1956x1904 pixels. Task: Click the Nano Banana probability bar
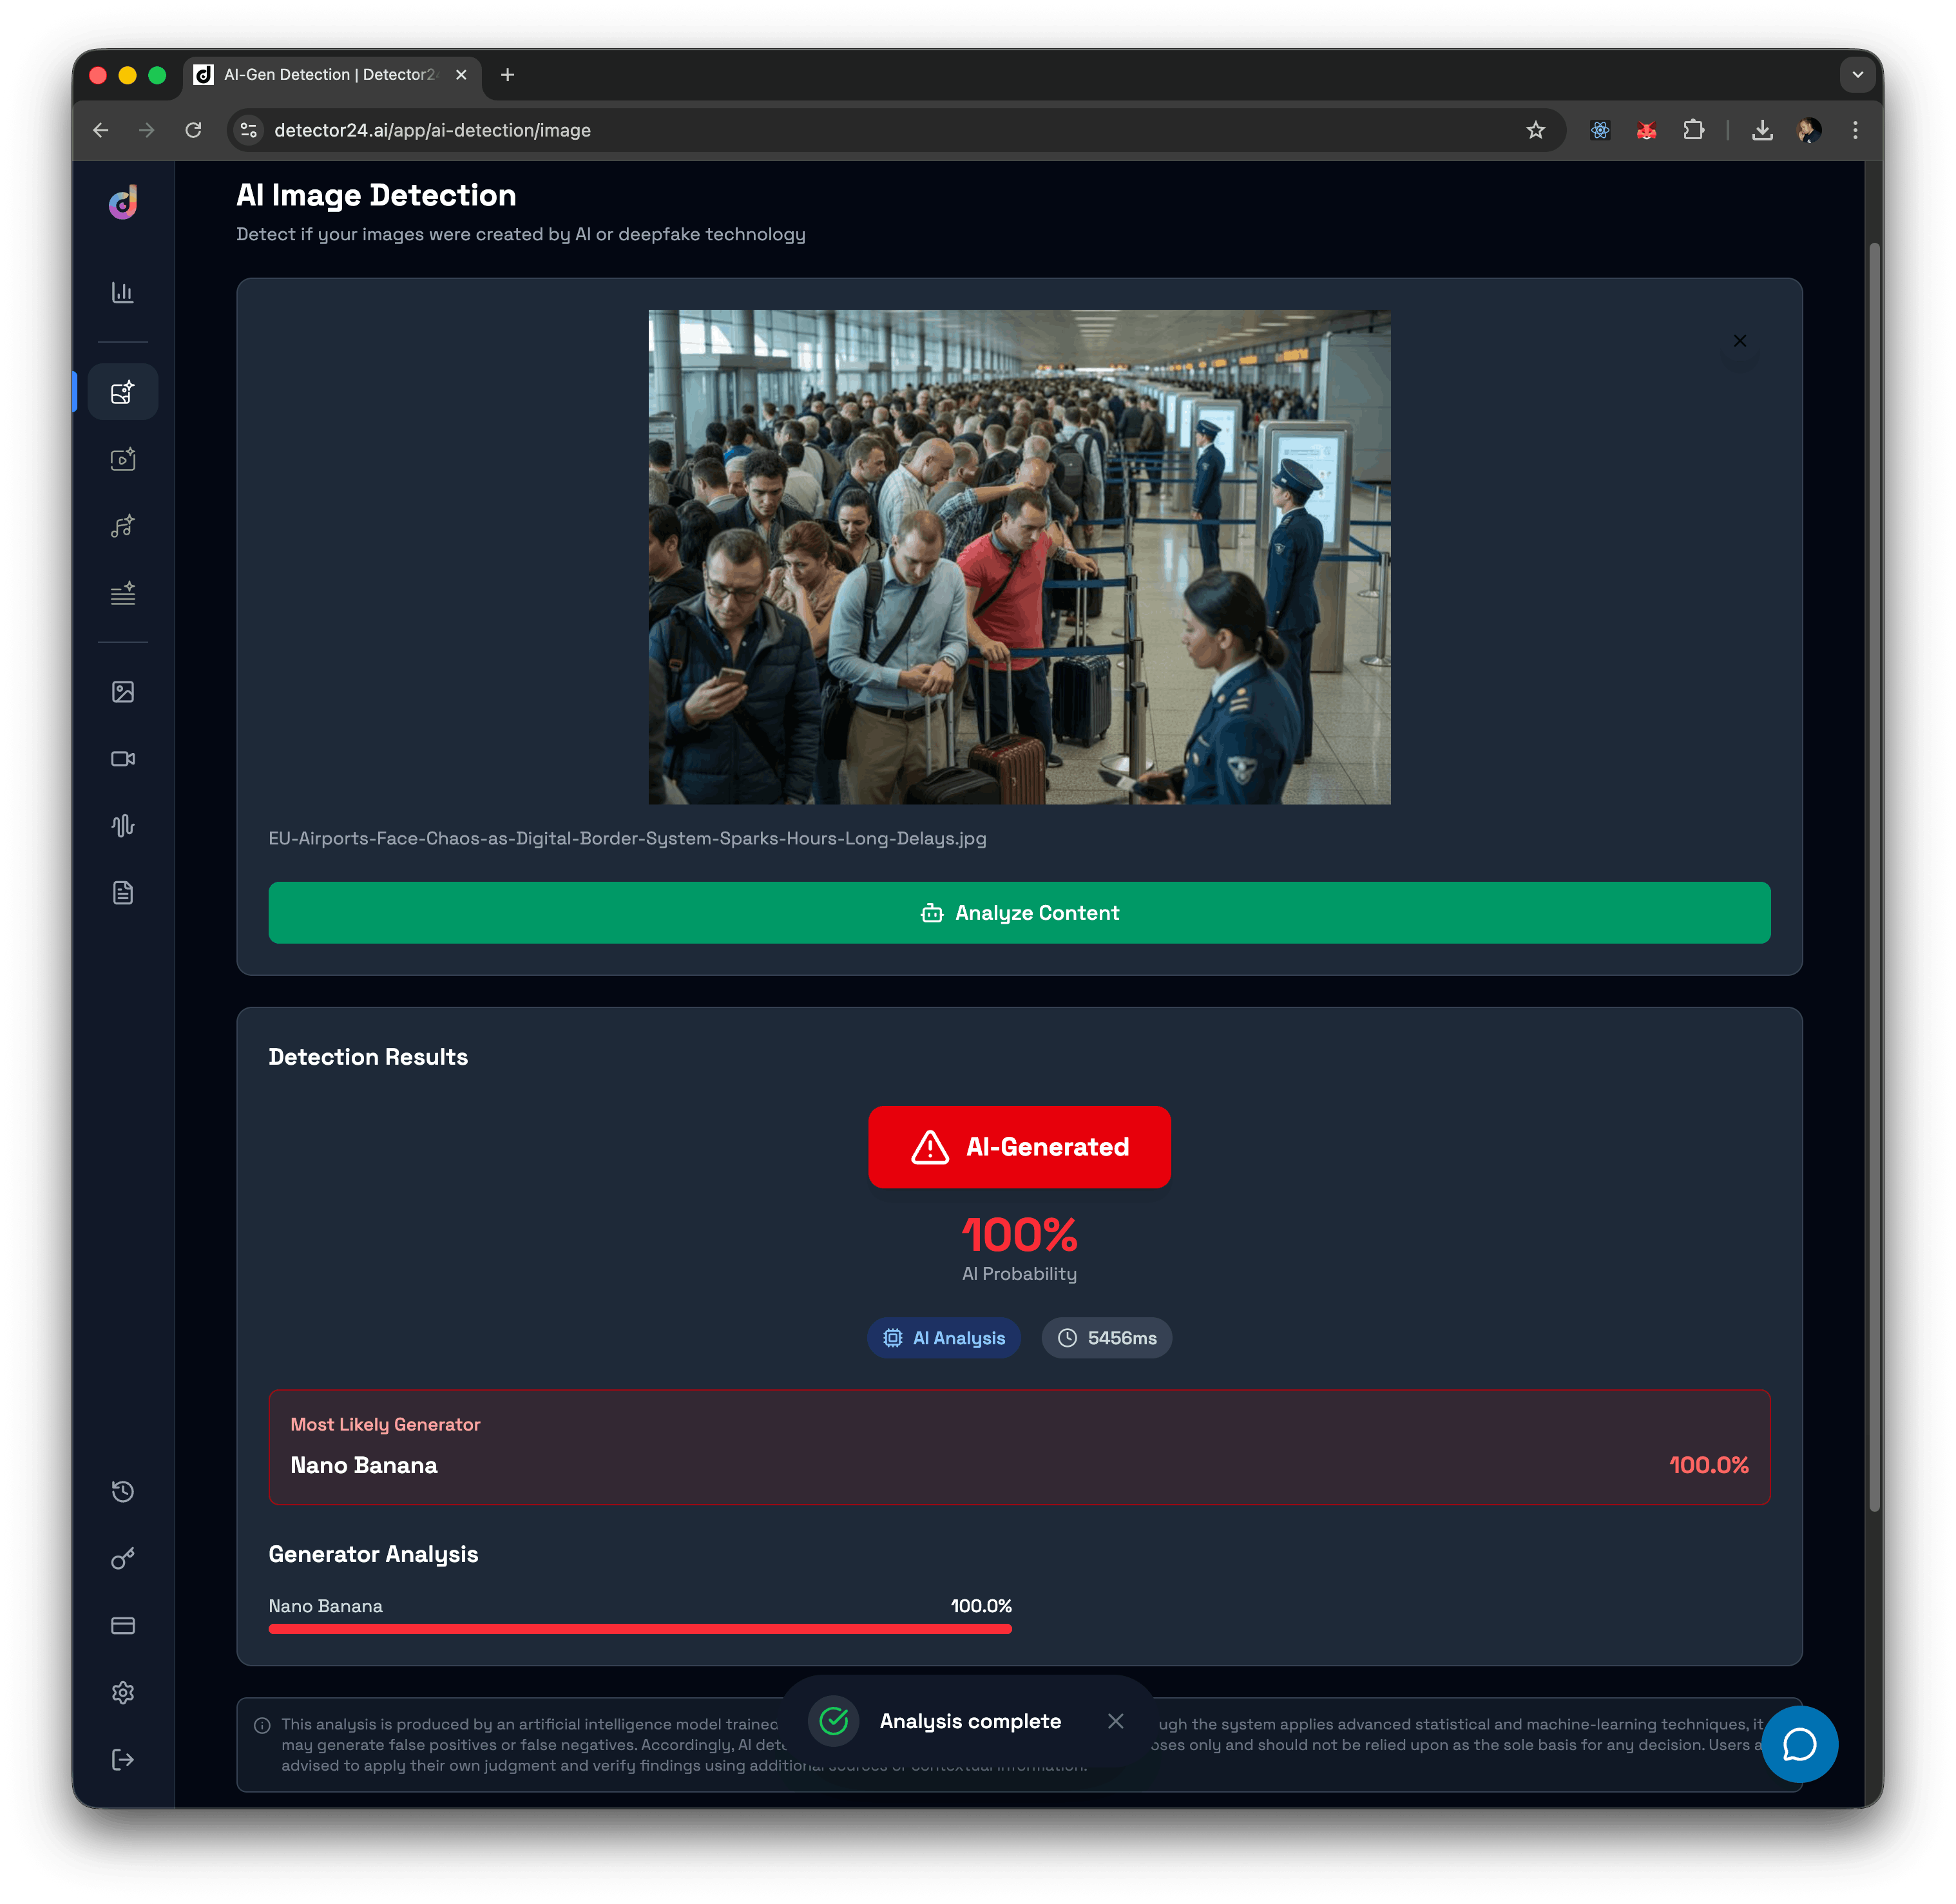[x=640, y=1629]
